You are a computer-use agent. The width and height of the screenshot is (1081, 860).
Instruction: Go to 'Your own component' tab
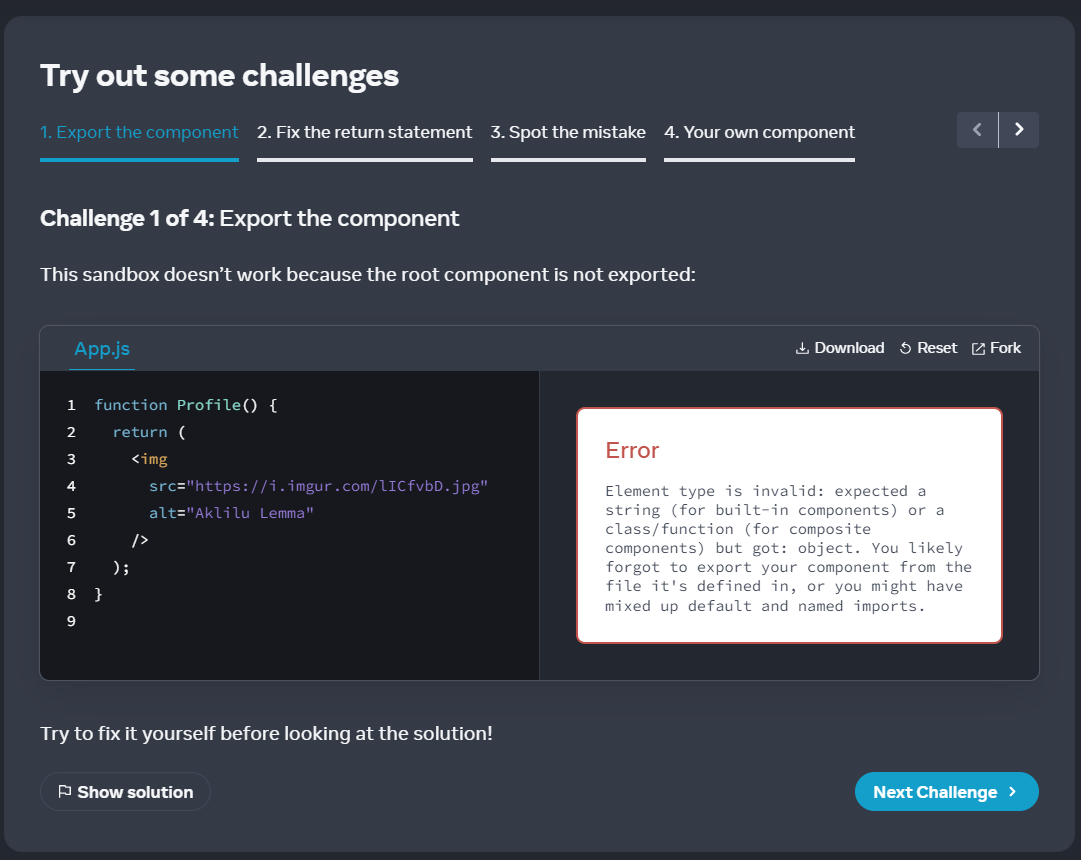[x=759, y=132]
